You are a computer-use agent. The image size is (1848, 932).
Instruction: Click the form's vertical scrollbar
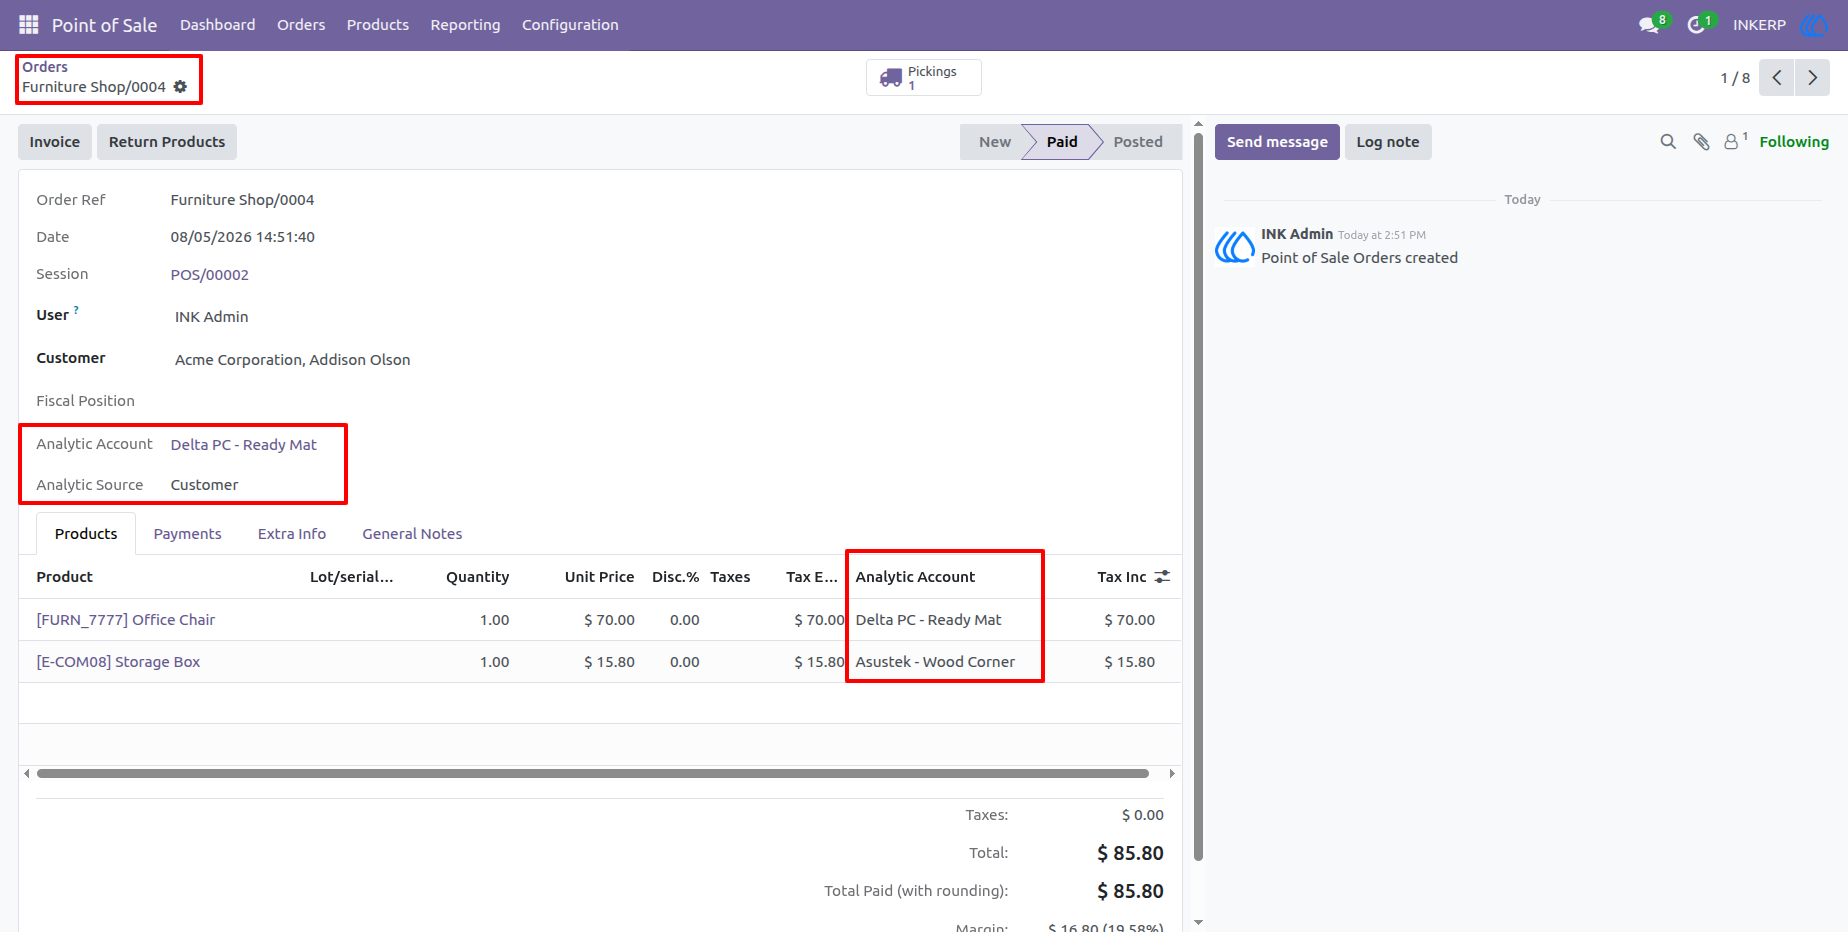point(1198,495)
